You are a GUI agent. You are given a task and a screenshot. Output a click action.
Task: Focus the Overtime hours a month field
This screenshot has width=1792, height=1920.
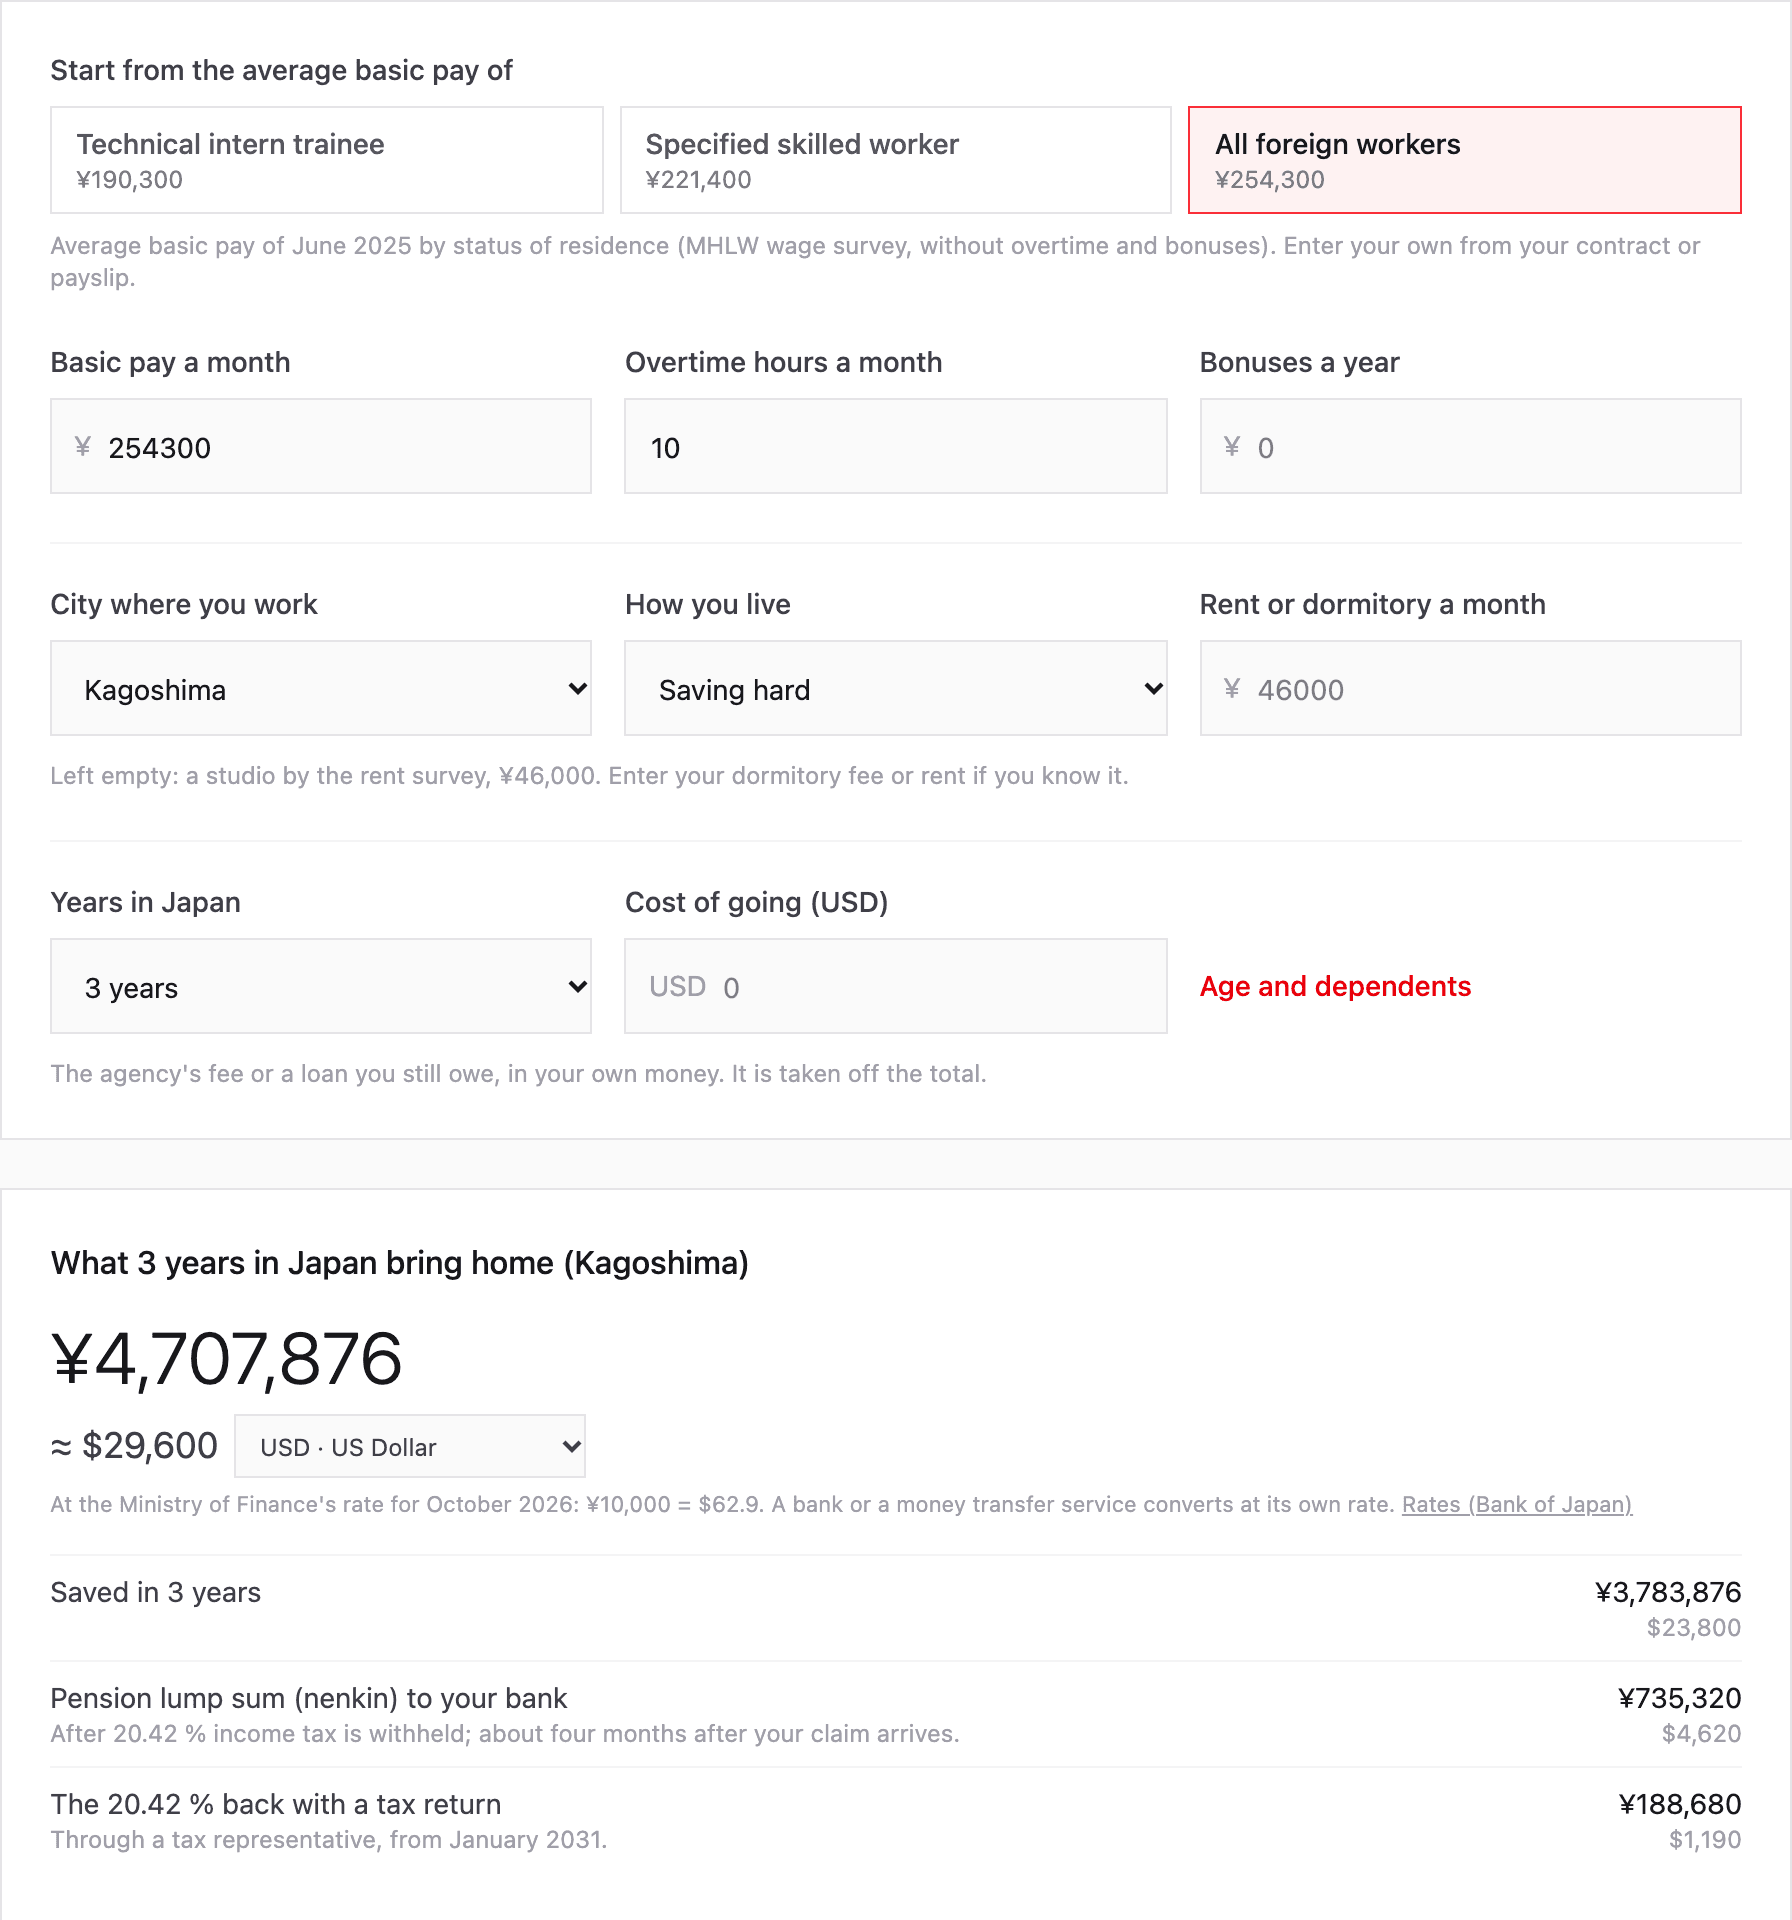coord(896,446)
